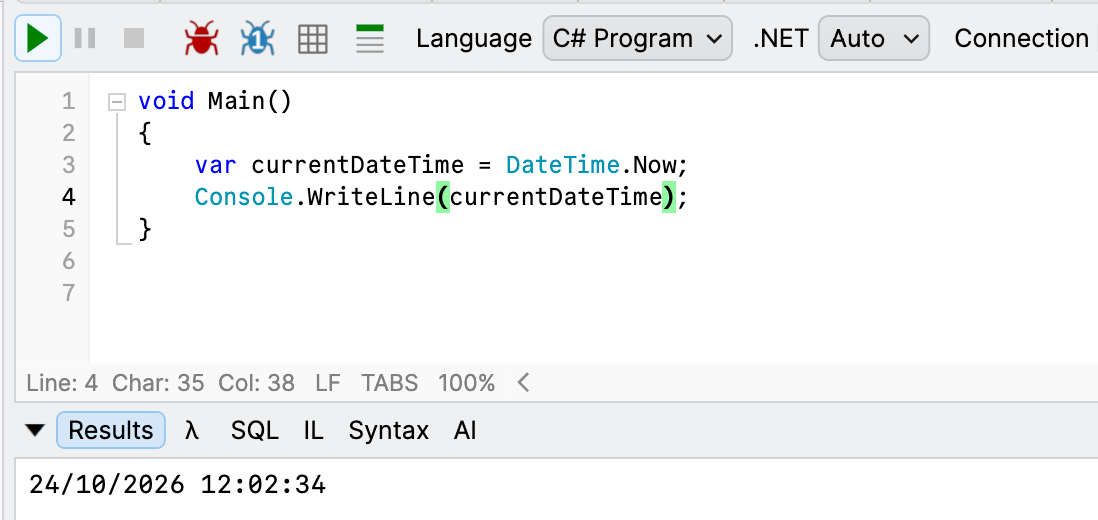The height and width of the screenshot is (520, 1098).
Task: Switch results to data grids icon
Action: [x=312, y=39]
